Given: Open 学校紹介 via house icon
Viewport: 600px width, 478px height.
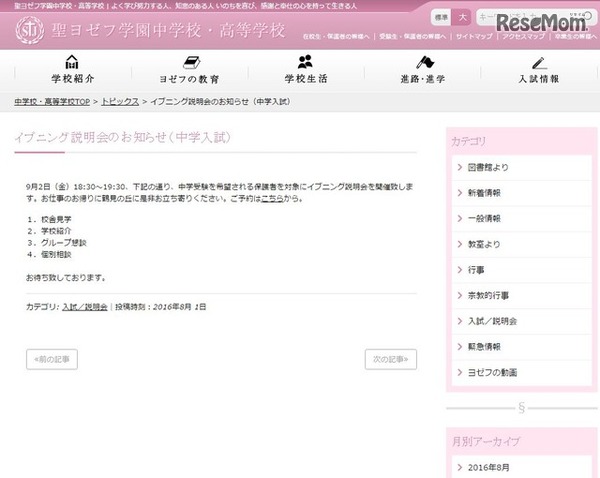Looking at the screenshot, I should [72, 62].
